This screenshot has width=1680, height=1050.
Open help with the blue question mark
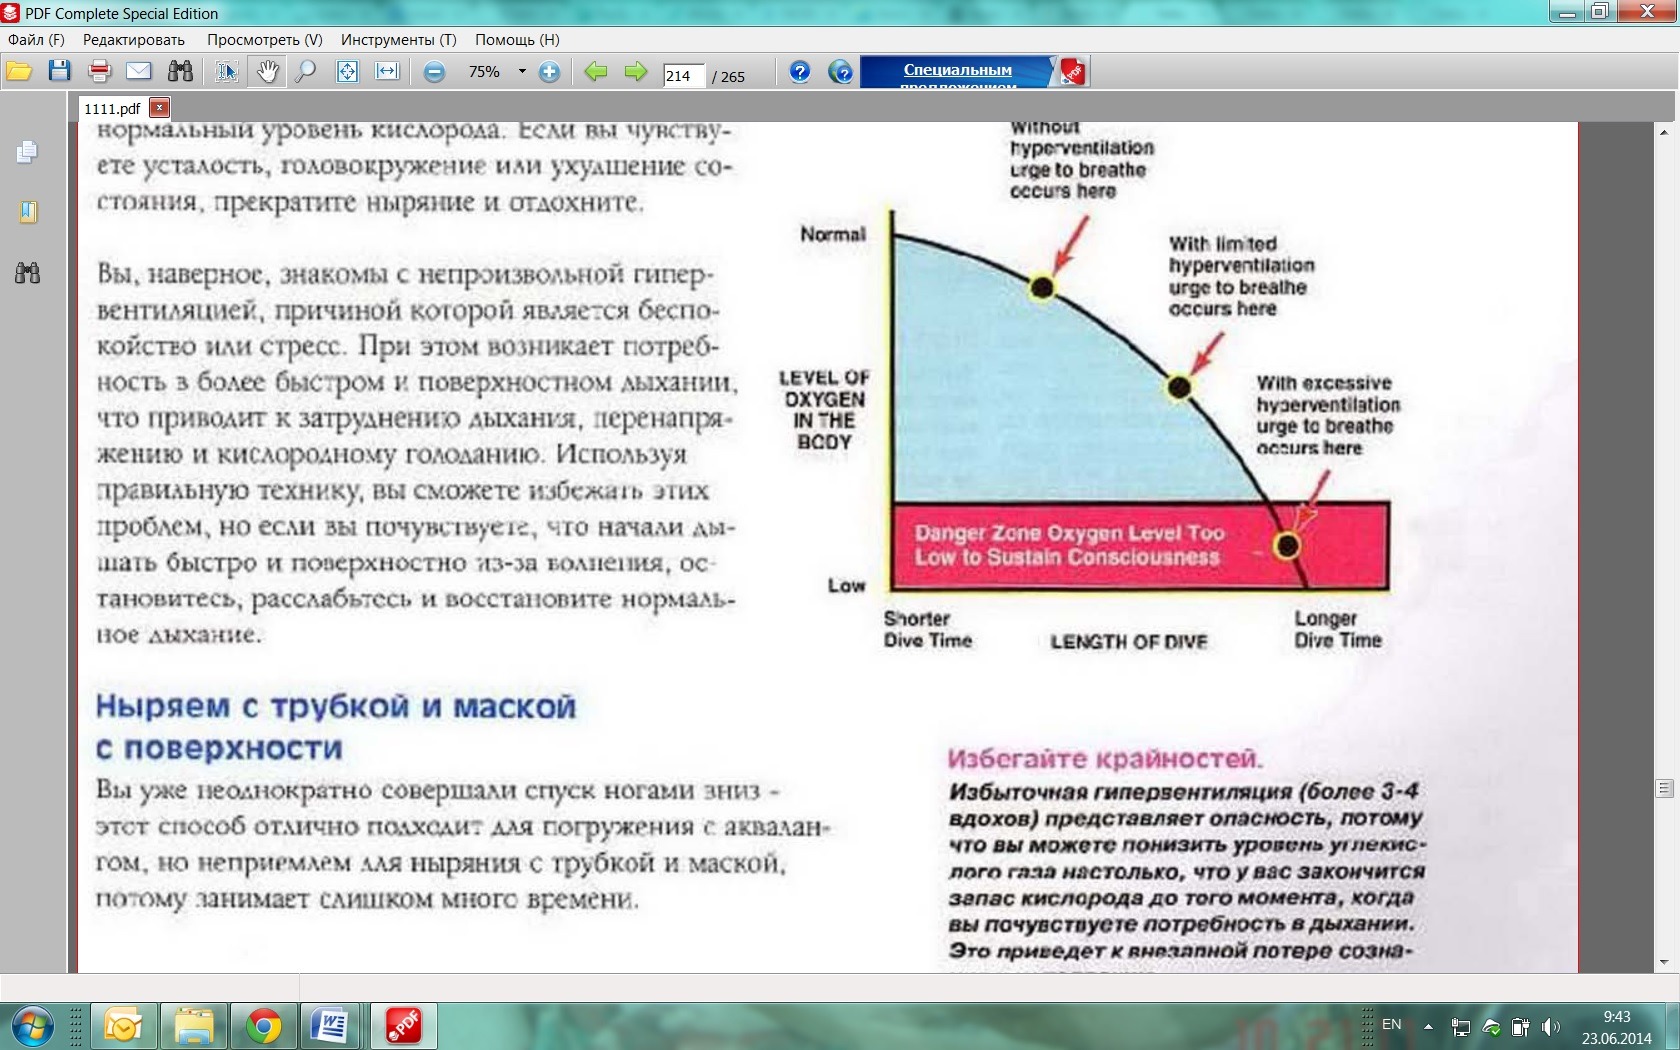[x=799, y=72]
